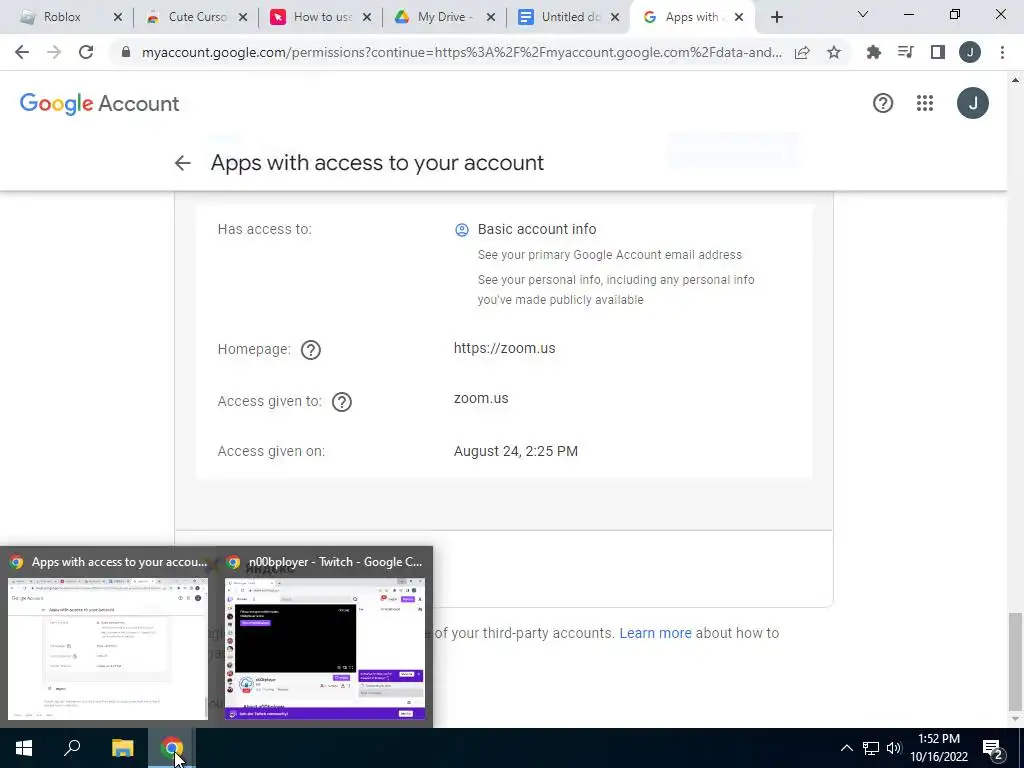Open the notification center icon

tap(992, 749)
